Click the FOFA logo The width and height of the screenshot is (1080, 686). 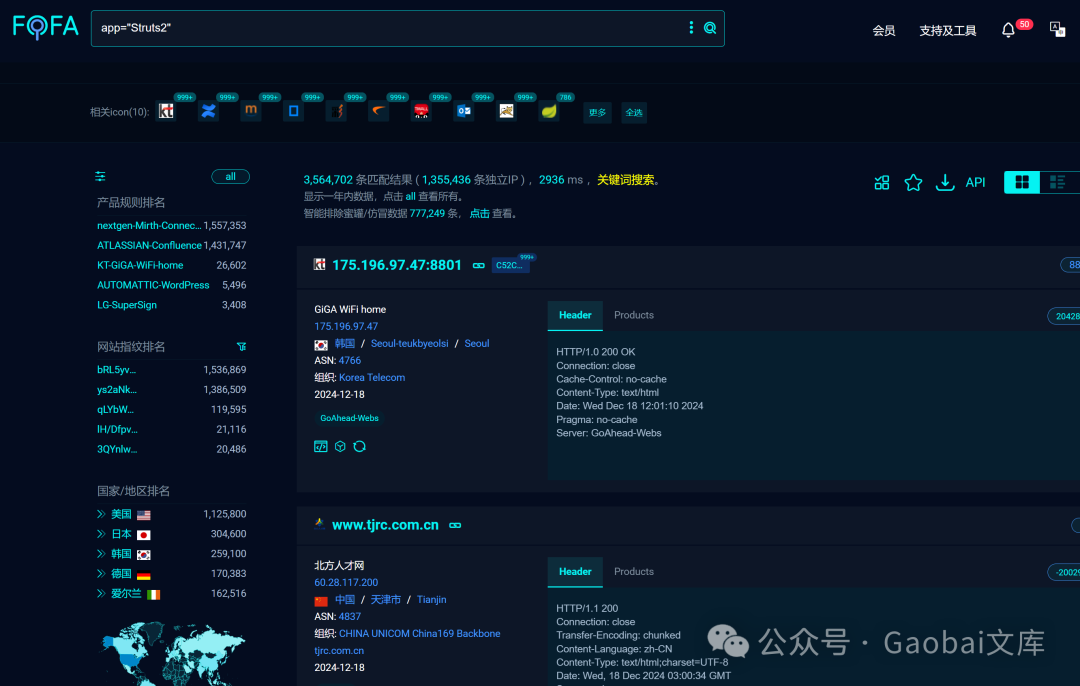click(x=45, y=27)
